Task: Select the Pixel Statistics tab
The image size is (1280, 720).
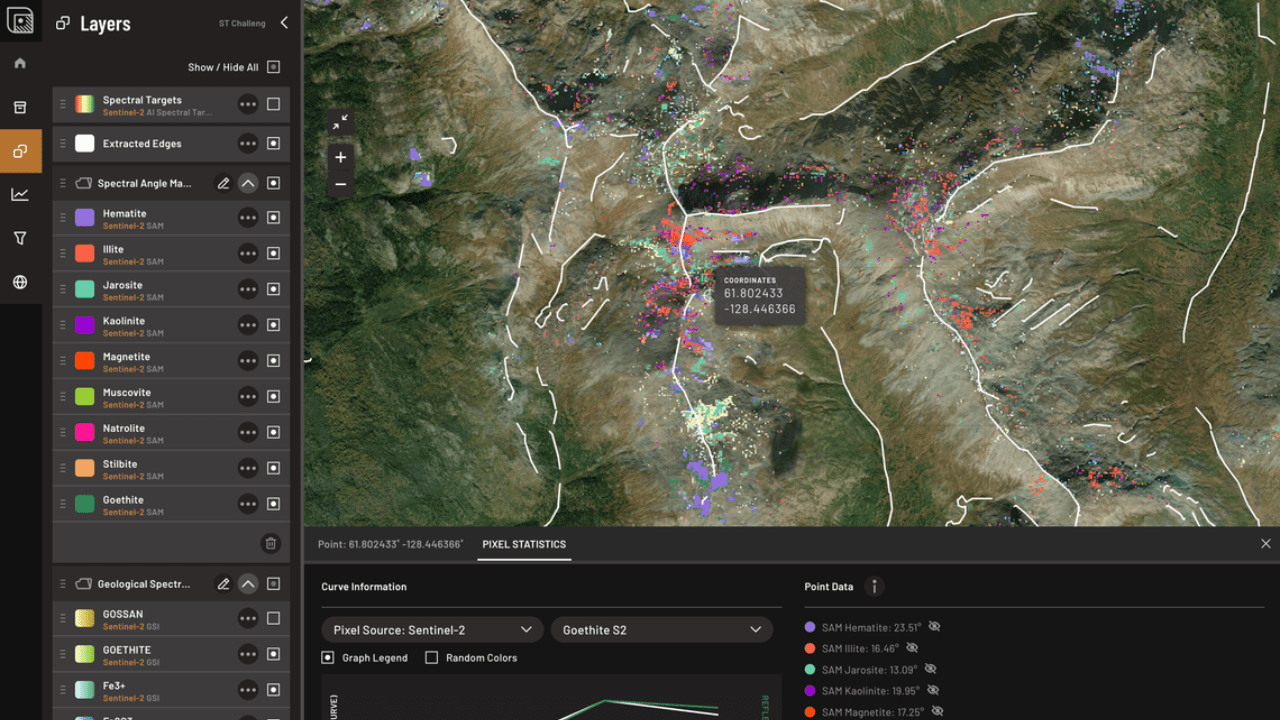Action: pos(524,544)
